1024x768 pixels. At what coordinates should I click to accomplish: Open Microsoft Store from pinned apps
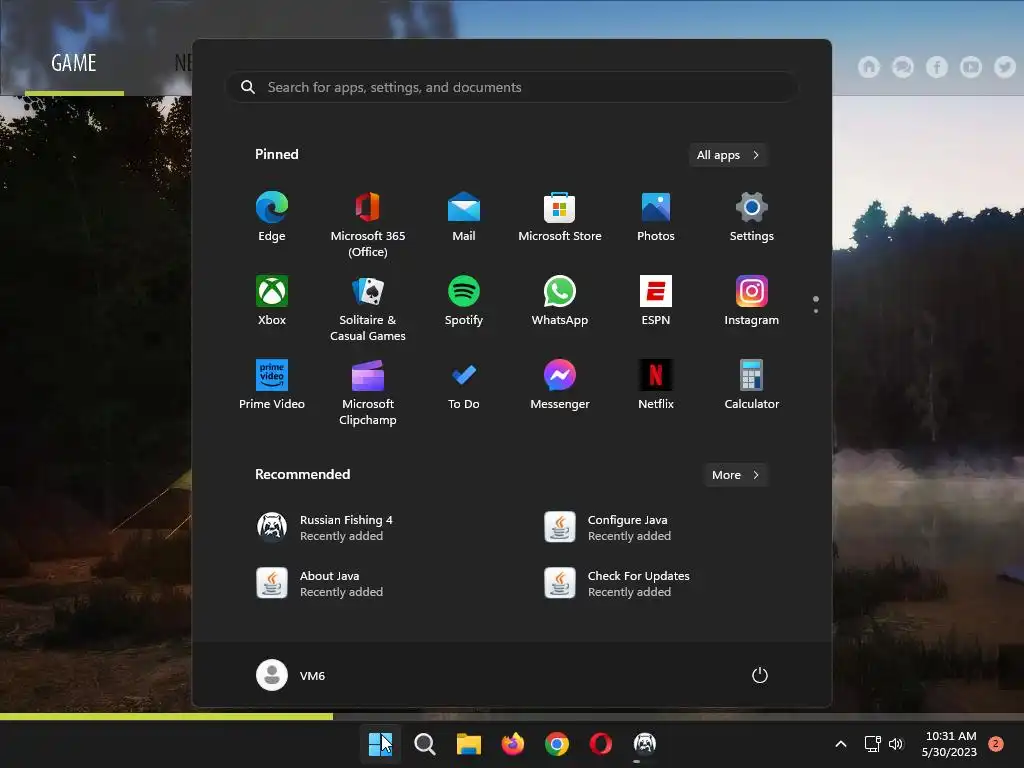coord(560,217)
